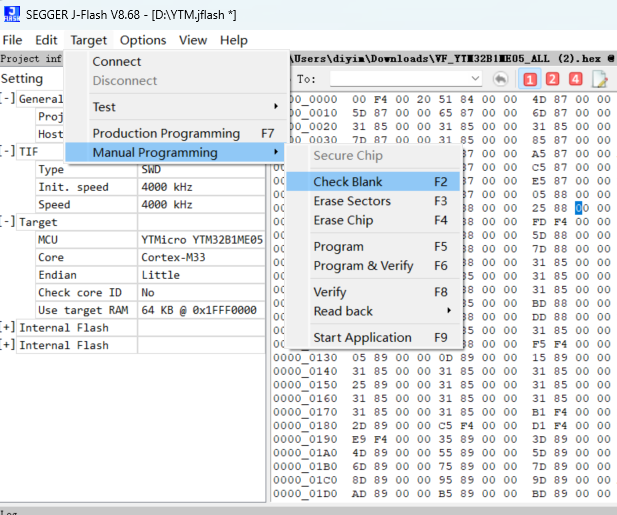The height and width of the screenshot is (515, 617).
Task: Click byte 2D at row 0000_0180
Action: [x=359, y=425]
